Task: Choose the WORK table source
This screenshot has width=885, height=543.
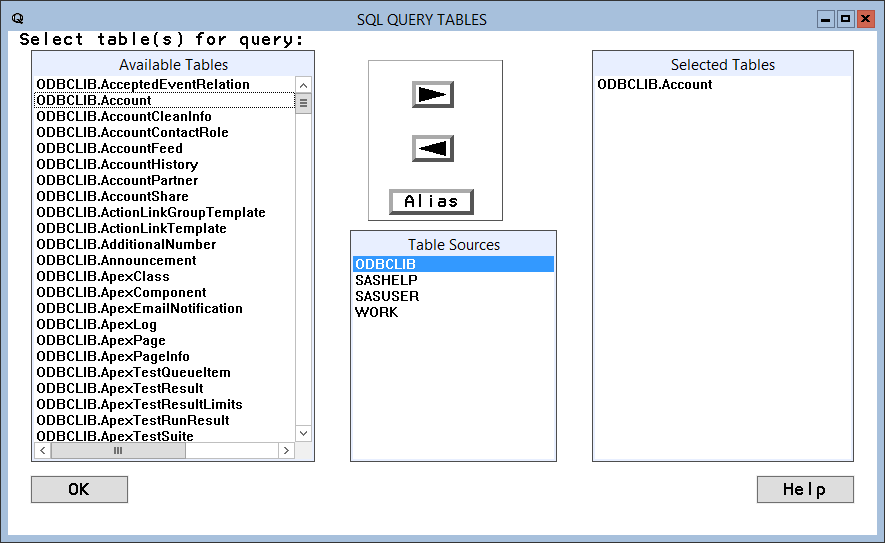Action: click(376, 312)
